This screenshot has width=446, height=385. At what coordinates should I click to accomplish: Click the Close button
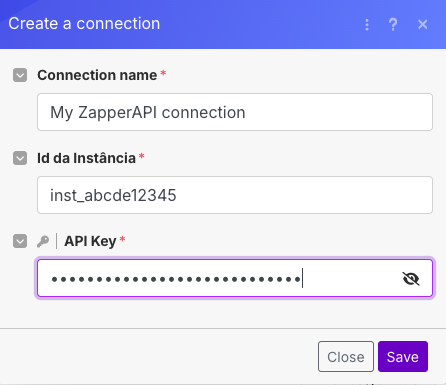[346, 356]
